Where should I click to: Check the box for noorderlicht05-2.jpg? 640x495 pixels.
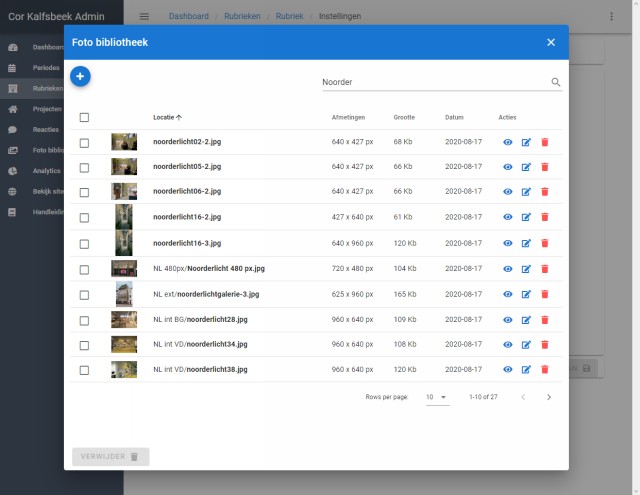tap(84, 168)
